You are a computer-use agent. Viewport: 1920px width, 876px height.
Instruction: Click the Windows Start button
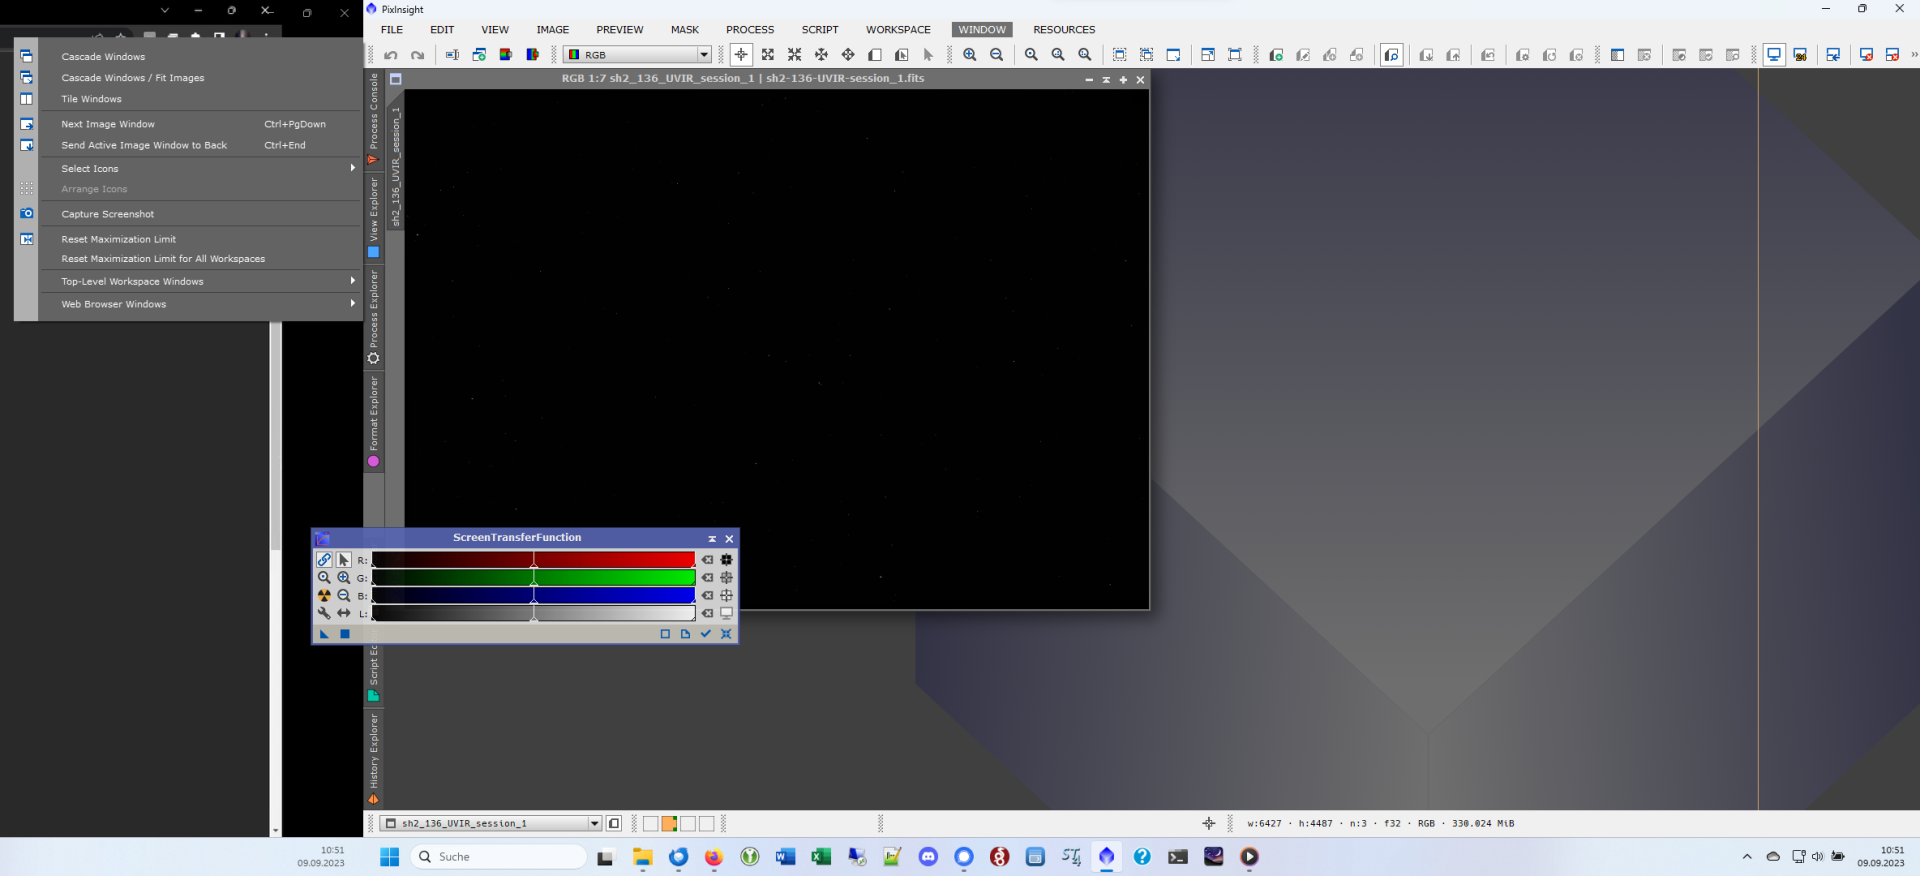390,857
